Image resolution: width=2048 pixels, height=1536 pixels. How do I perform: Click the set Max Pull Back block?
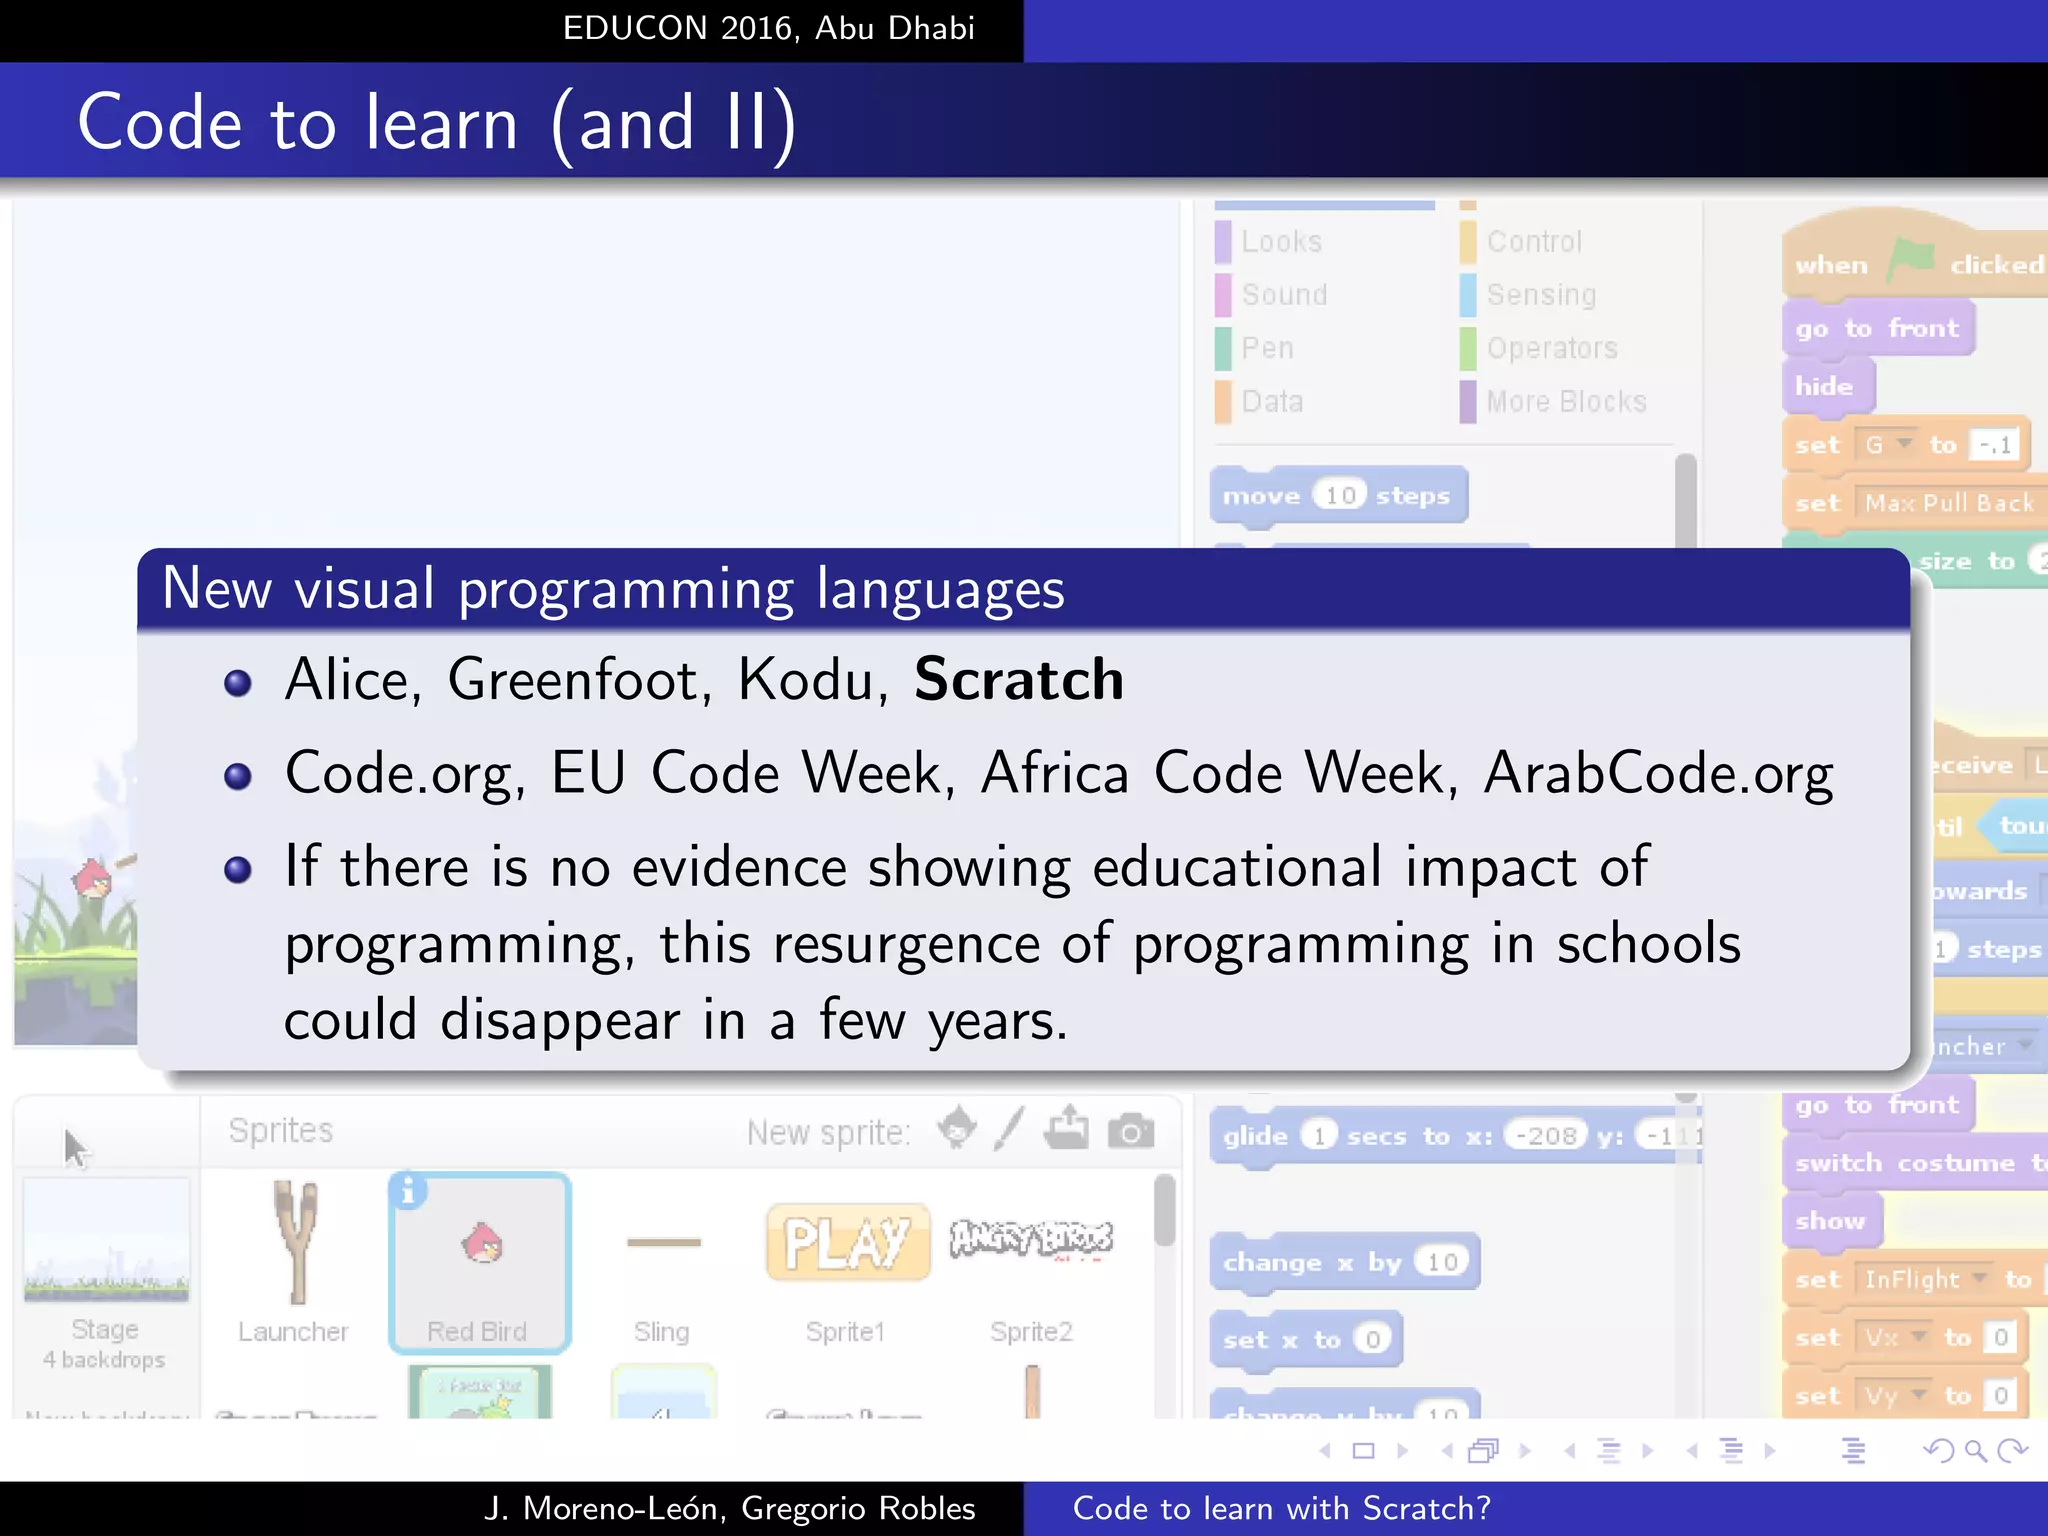tap(1915, 502)
